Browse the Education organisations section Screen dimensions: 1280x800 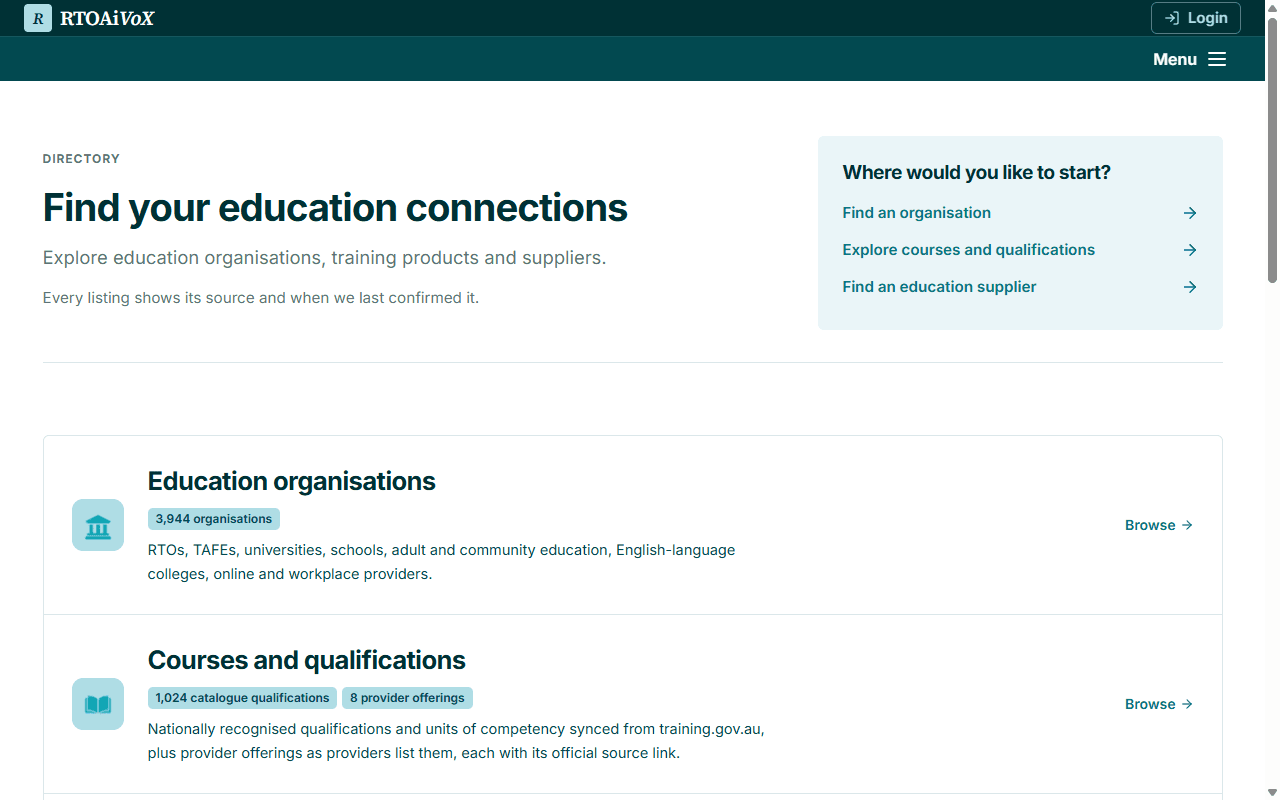coord(1159,525)
